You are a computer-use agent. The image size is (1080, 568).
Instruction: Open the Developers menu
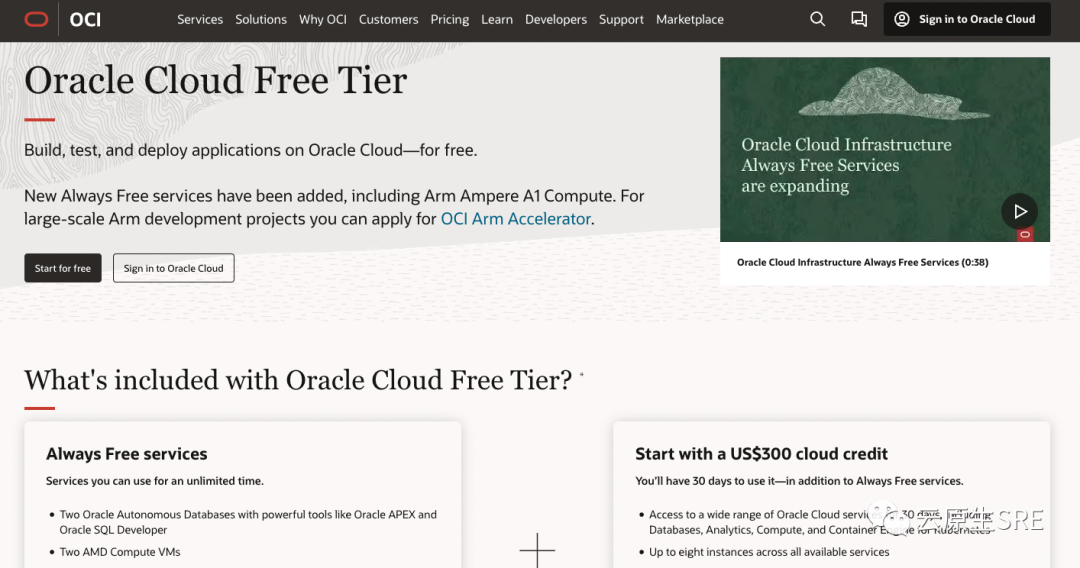click(x=556, y=19)
